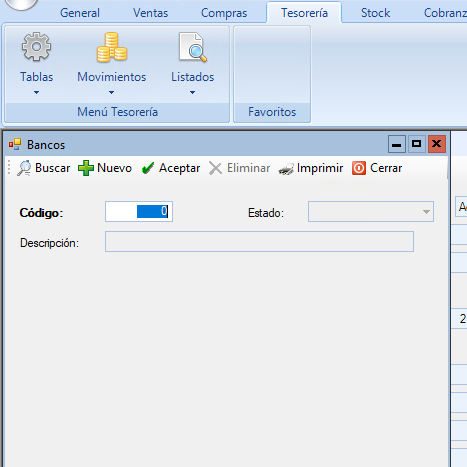The width and height of the screenshot is (467, 467).
Task: Minimize the Bancos window
Action: pos(397,144)
